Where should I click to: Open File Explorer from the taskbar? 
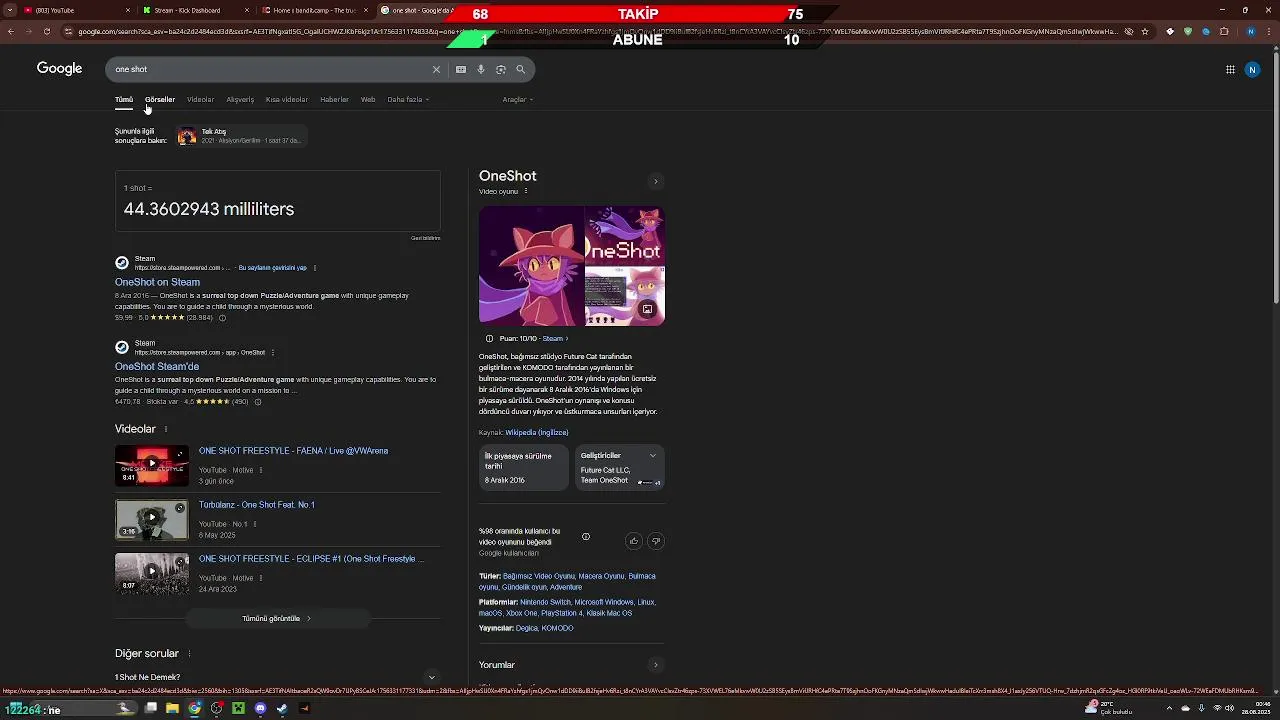pyautogui.click(x=172, y=708)
